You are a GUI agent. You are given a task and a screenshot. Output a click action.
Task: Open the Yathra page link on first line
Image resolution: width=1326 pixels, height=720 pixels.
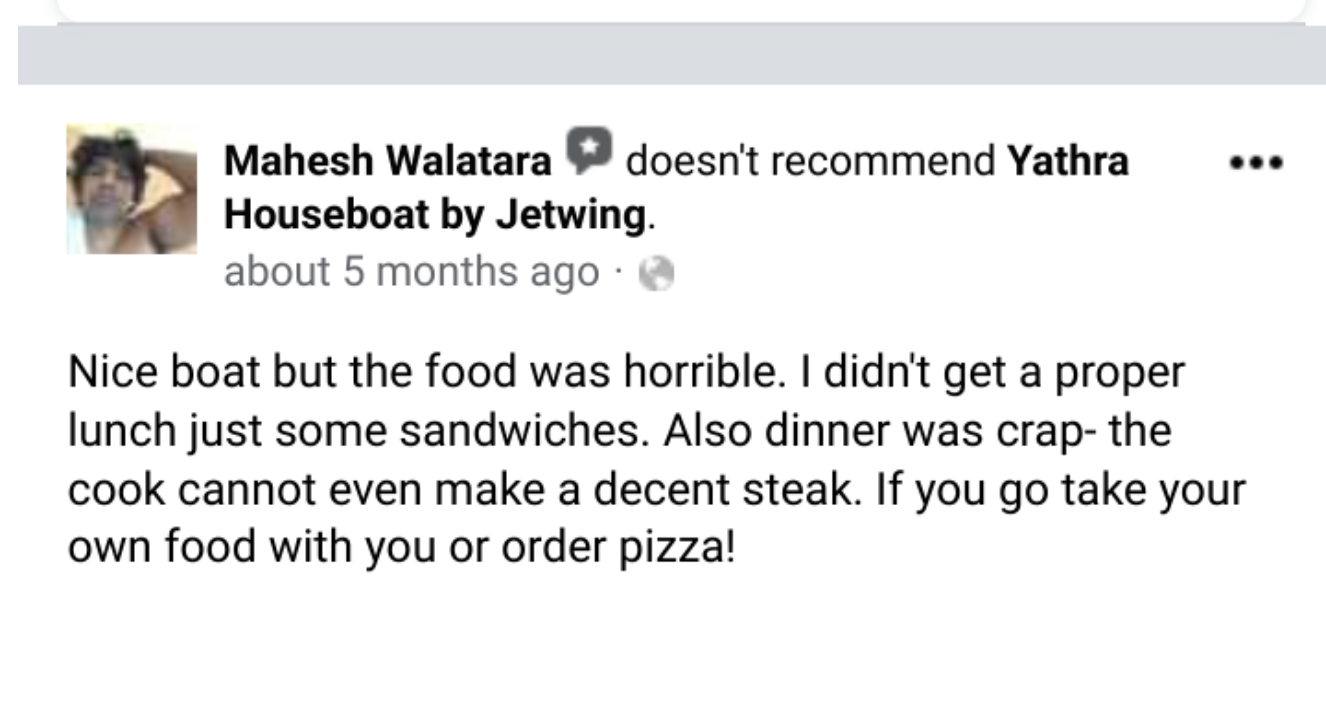pos(1067,160)
